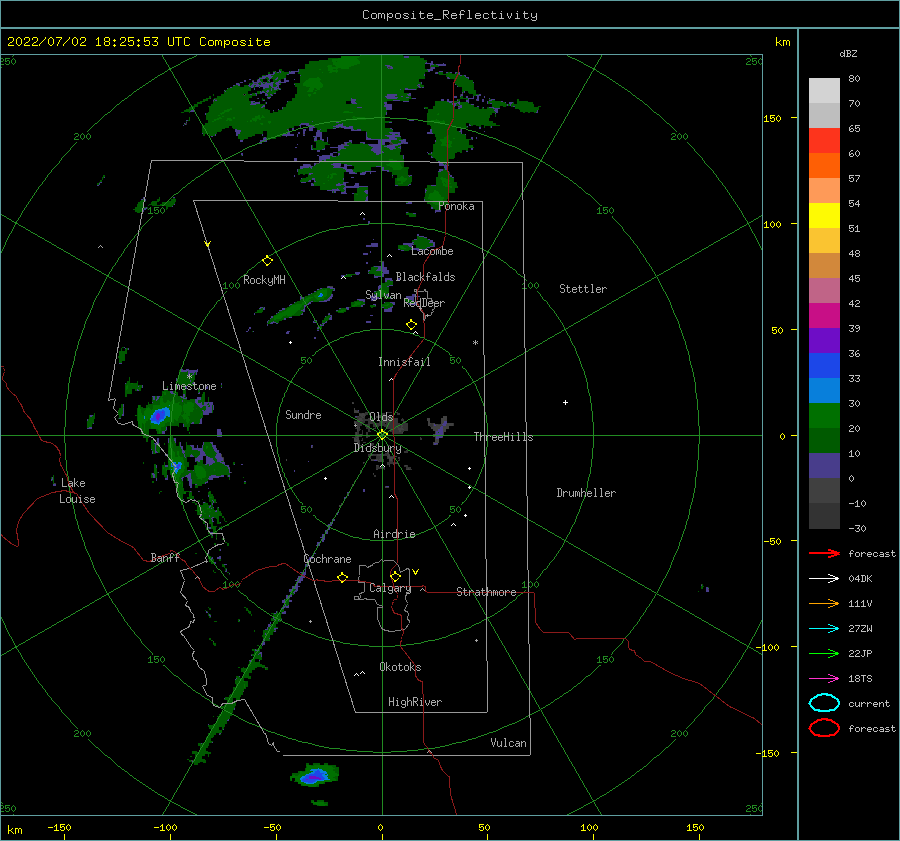The height and width of the screenshot is (841, 900).
Task: Click the blue storm core below Limestone
Action: click(158, 414)
